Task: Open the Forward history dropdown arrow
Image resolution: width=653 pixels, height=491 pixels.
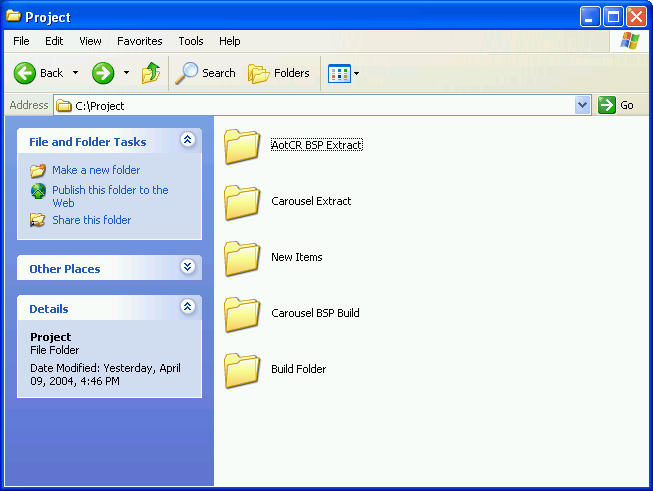Action: [x=126, y=73]
